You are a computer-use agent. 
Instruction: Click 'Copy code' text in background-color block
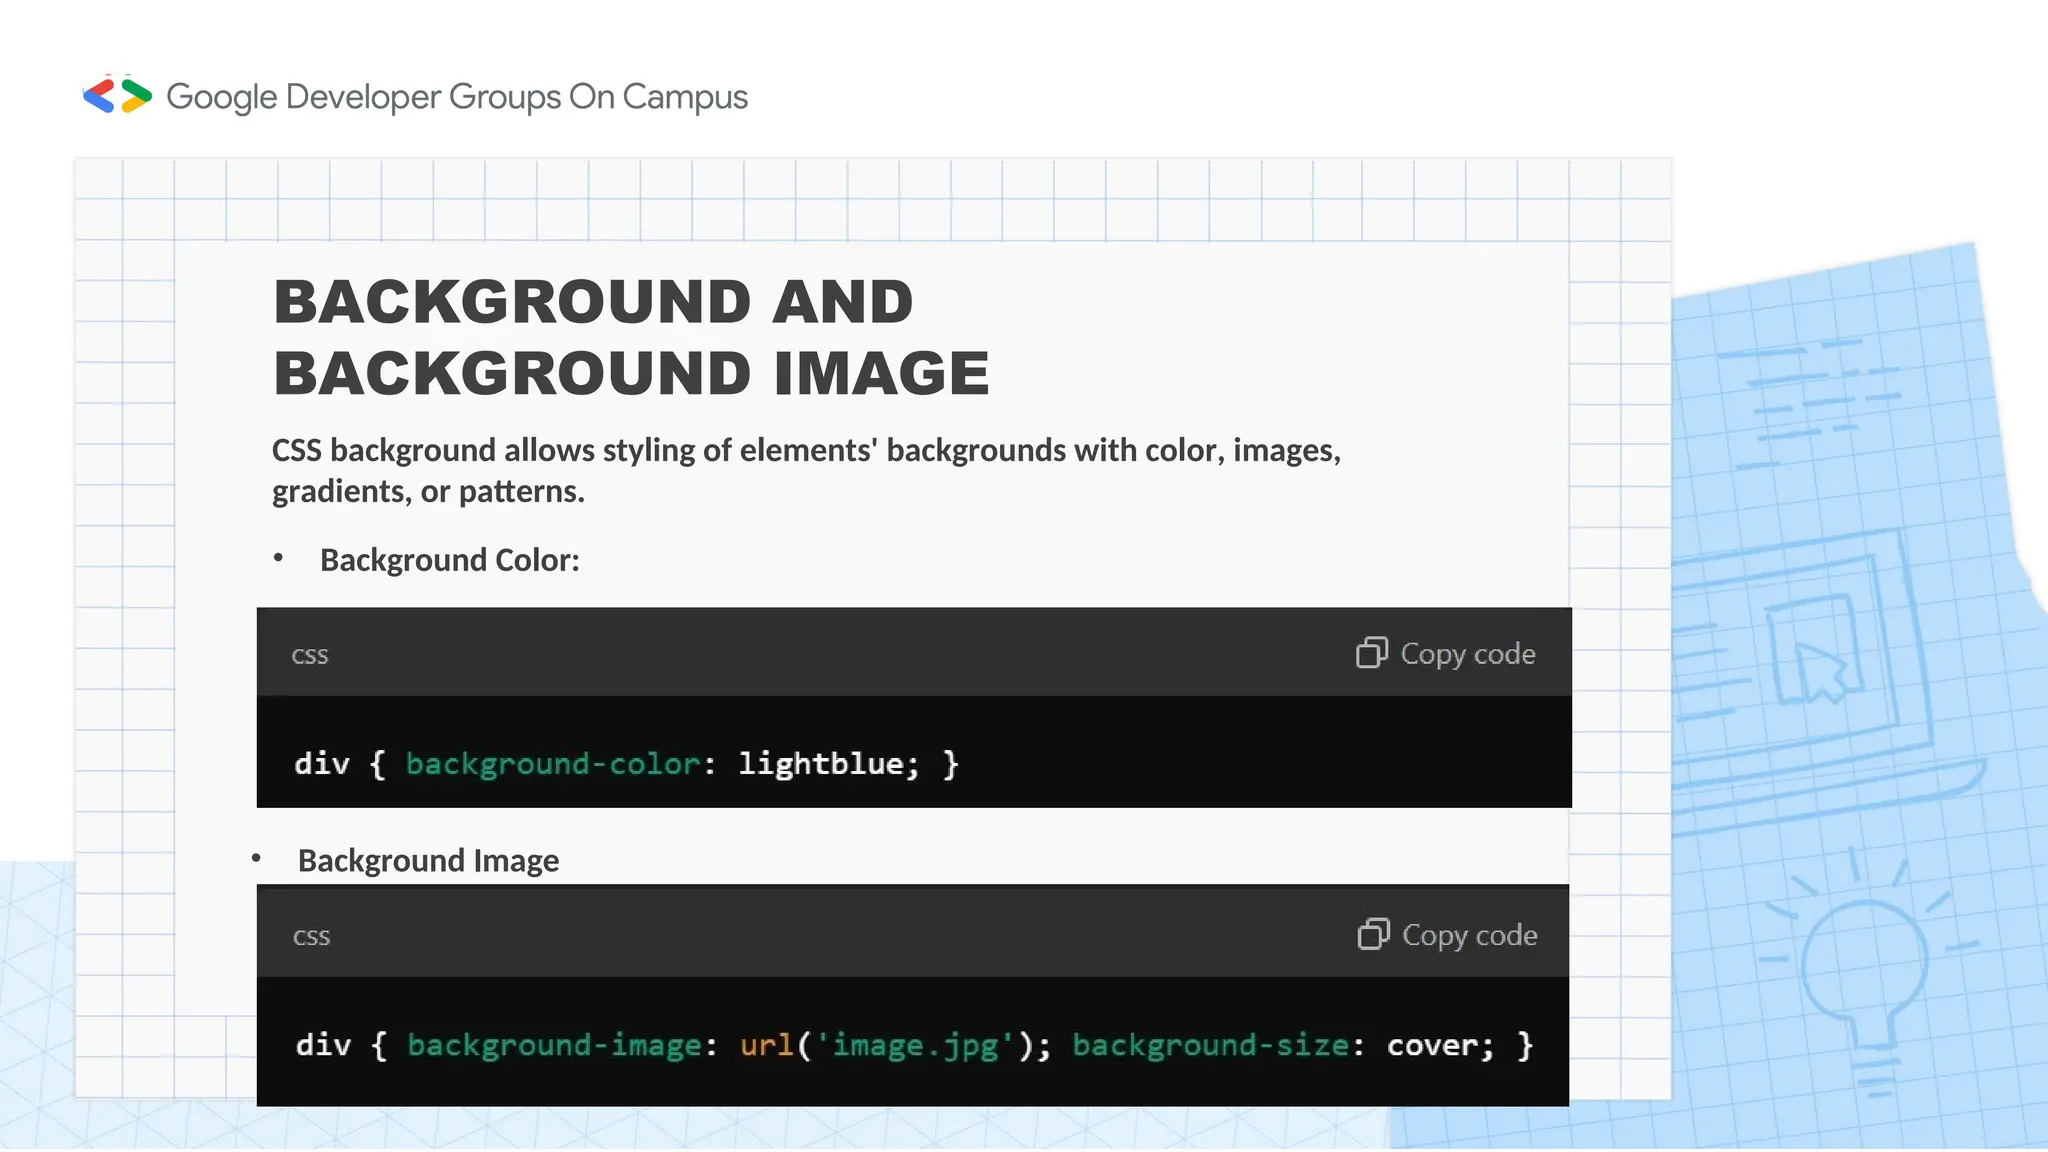pyautogui.click(x=1467, y=654)
